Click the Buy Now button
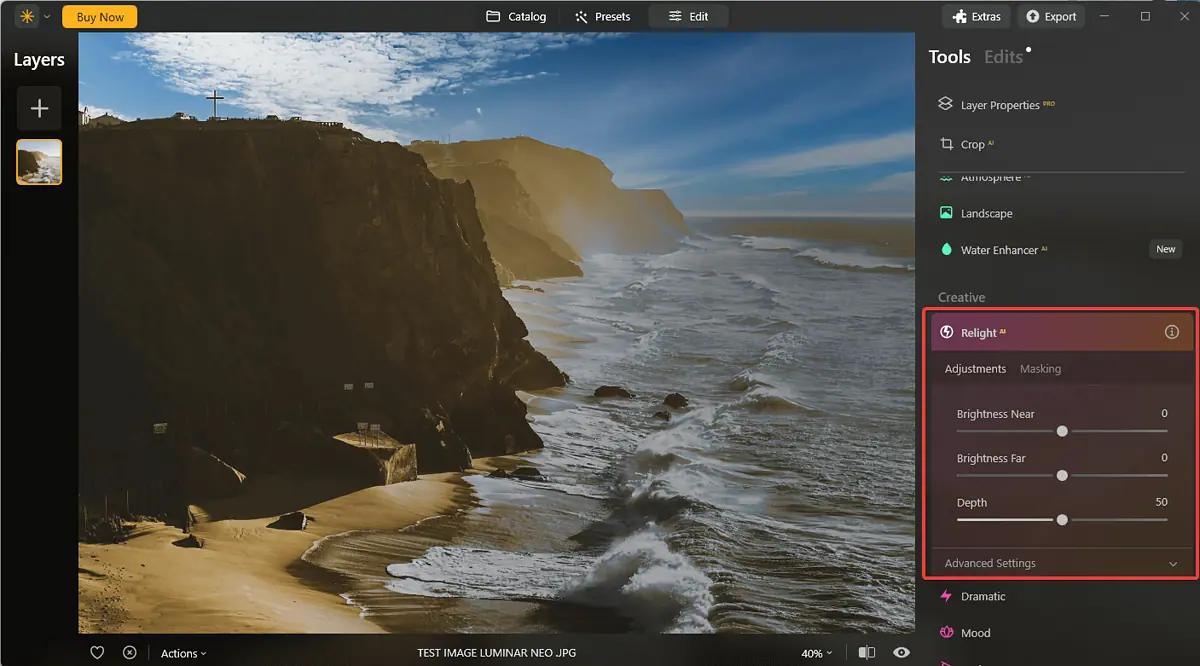This screenshot has height=666, width=1200. coord(100,17)
